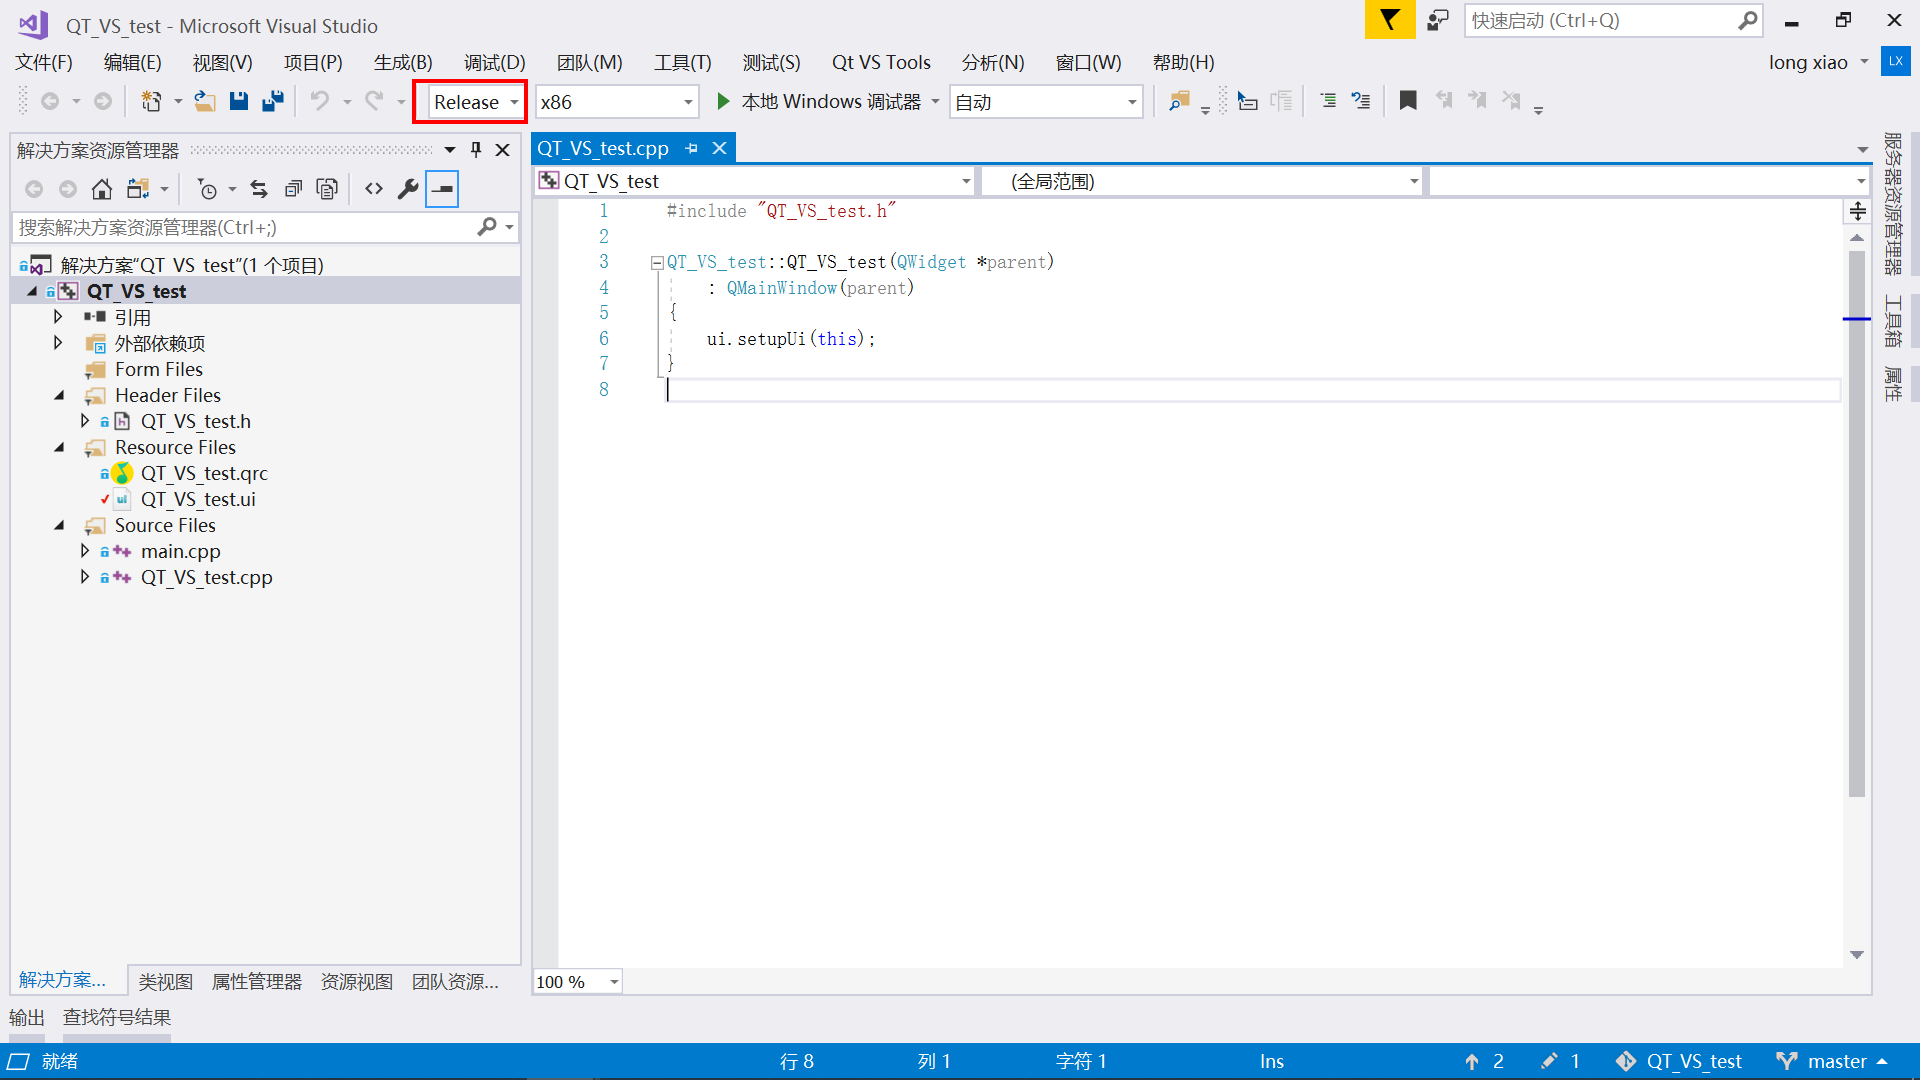Open the x86 platform dropdown
This screenshot has height=1080, width=1920.
616,102
